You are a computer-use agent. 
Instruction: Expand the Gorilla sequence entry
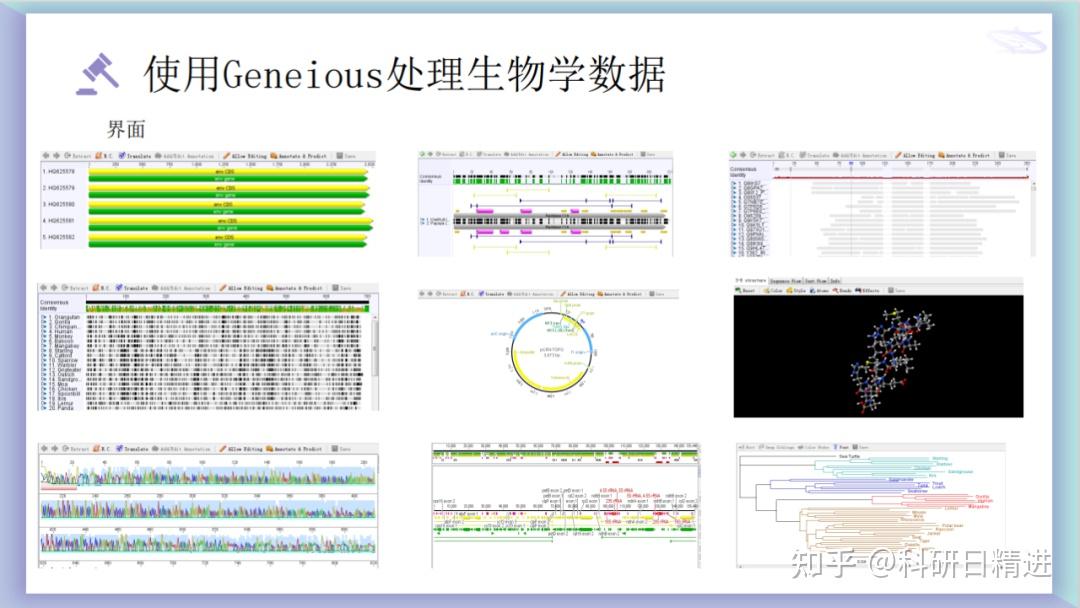[45, 320]
